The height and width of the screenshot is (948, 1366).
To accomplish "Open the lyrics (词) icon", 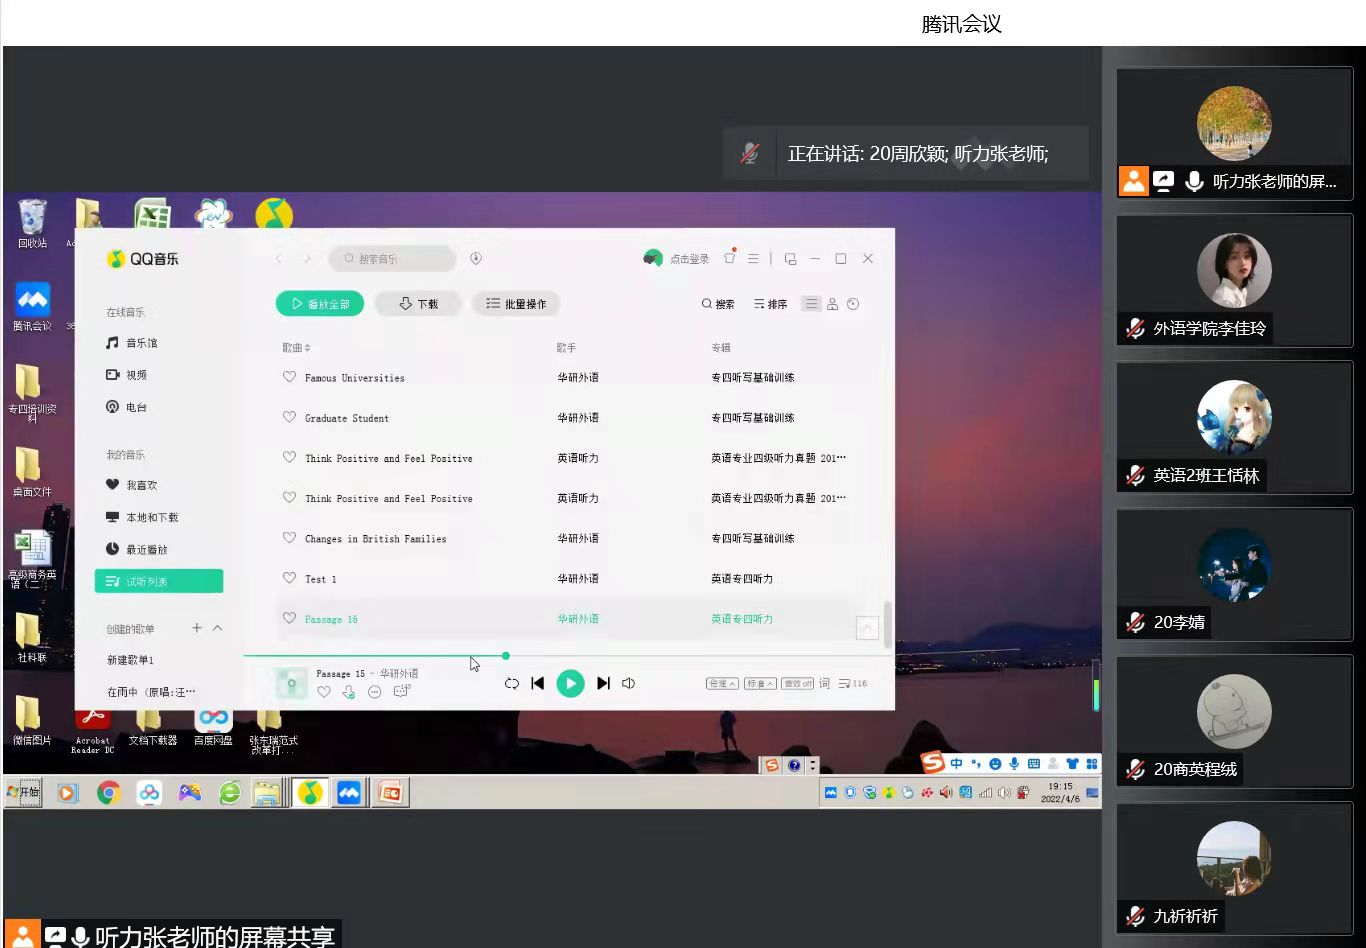I will [x=824, y=684].
